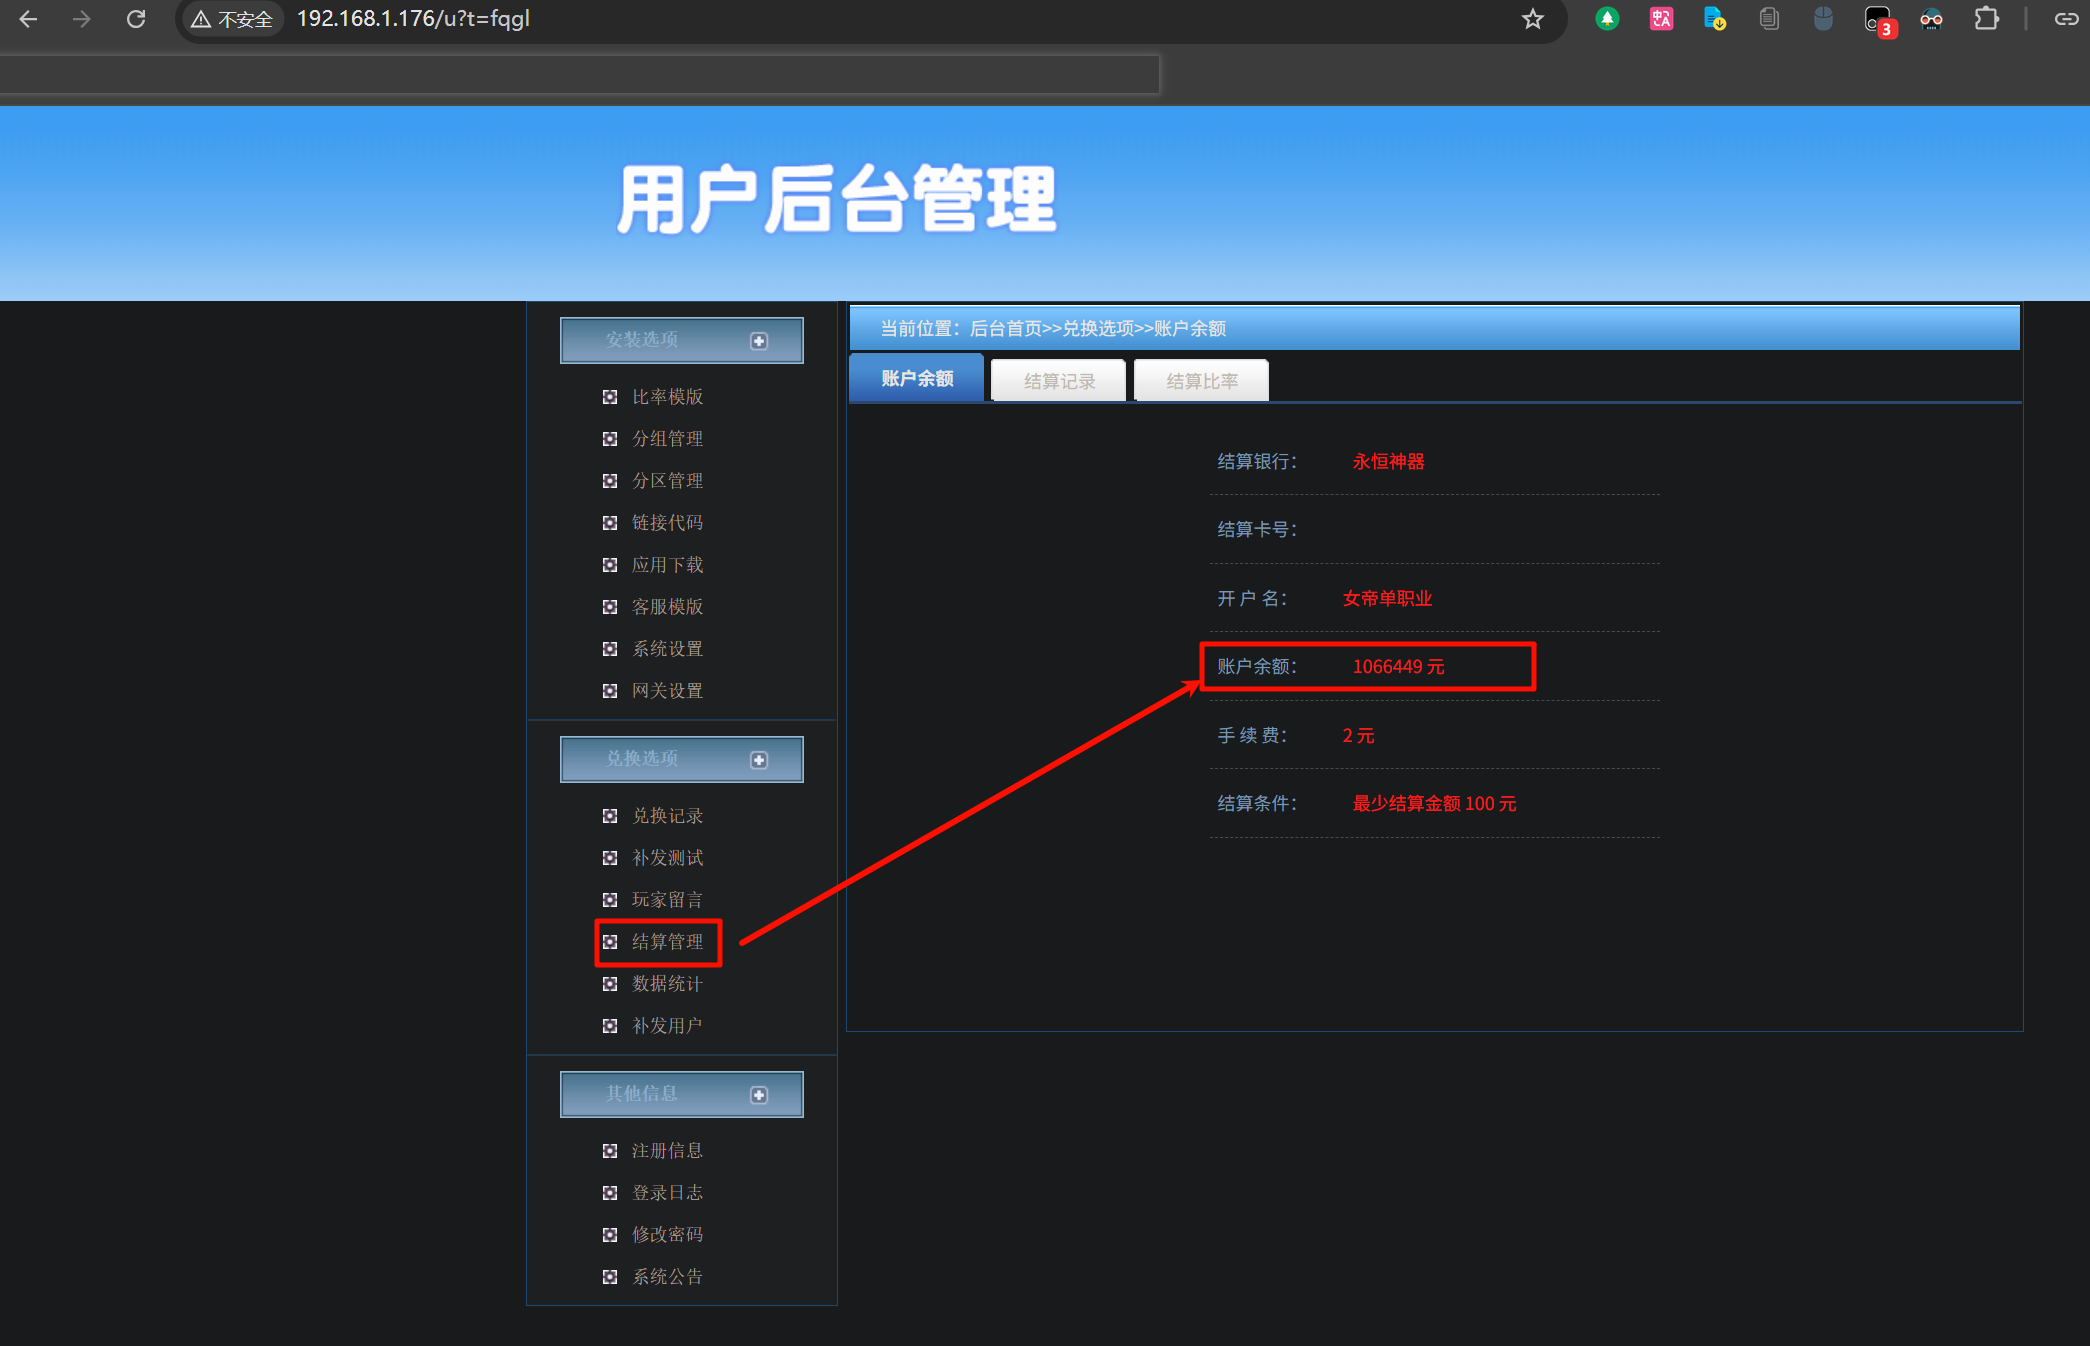Image resolution: width=2090 pixels, height=1346 pixels.
Task: Open 修改密码 in sidebar
Action: pyautogui.click(x=667, y=1235)
